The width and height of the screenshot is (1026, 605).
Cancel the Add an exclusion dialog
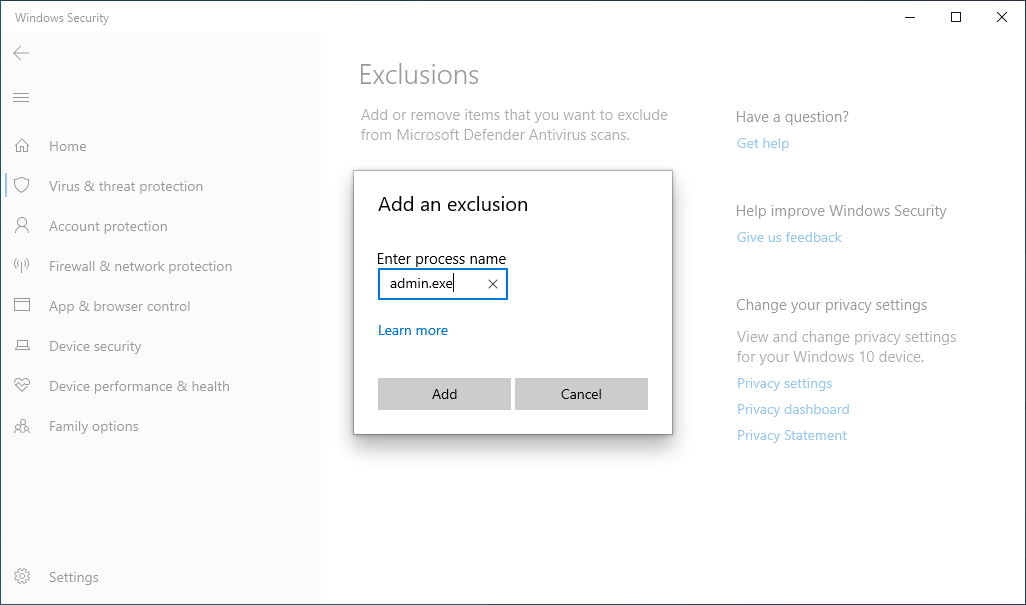[x=581, y=394]
